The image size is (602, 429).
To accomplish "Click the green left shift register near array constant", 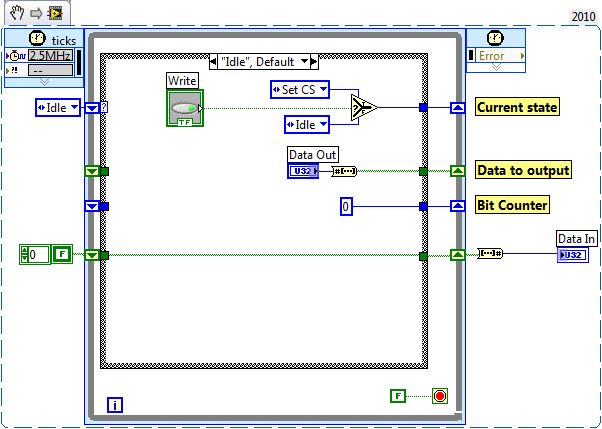I will (92, 255).
